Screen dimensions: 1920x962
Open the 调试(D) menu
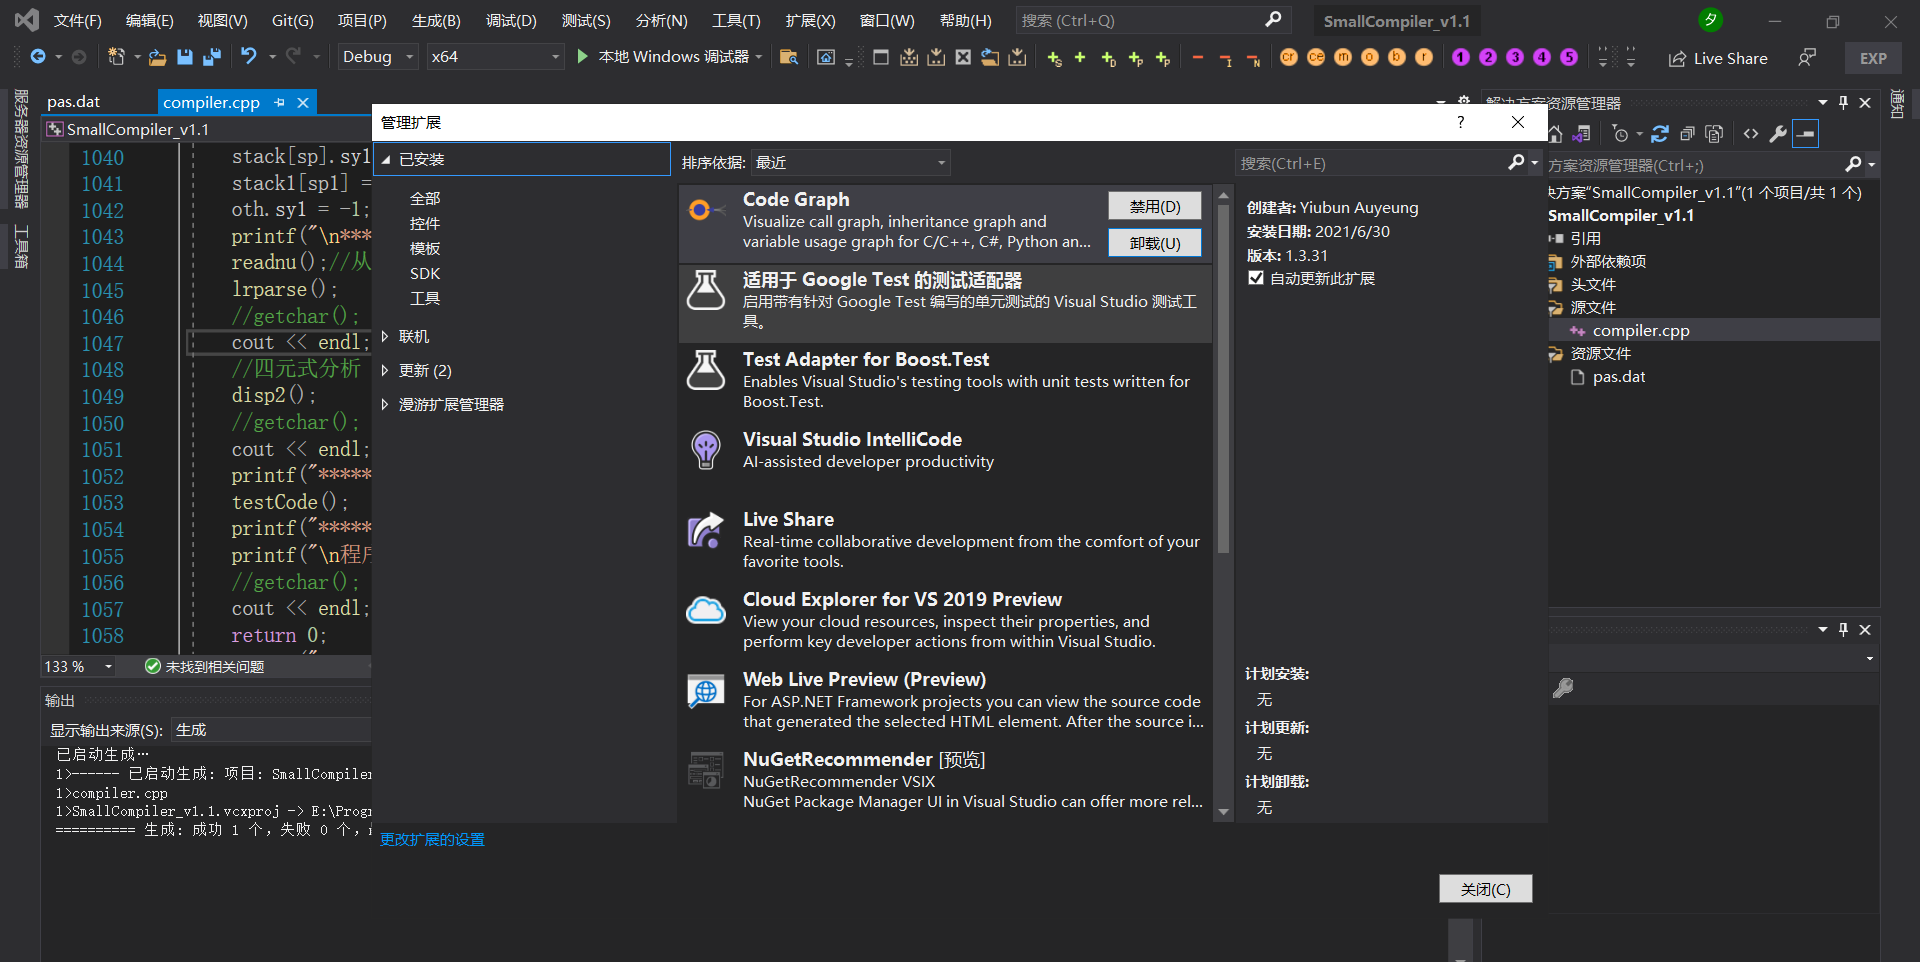pos(511,20)
